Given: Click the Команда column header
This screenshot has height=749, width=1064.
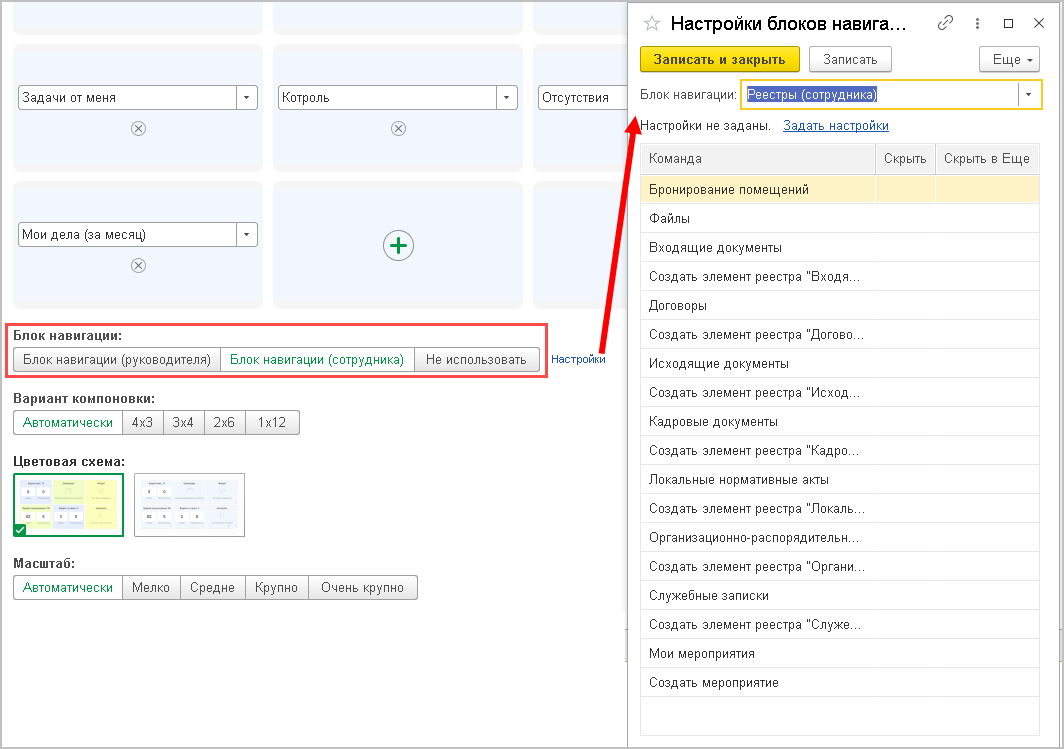Looking at the screenshot, I should pos(758,159).
